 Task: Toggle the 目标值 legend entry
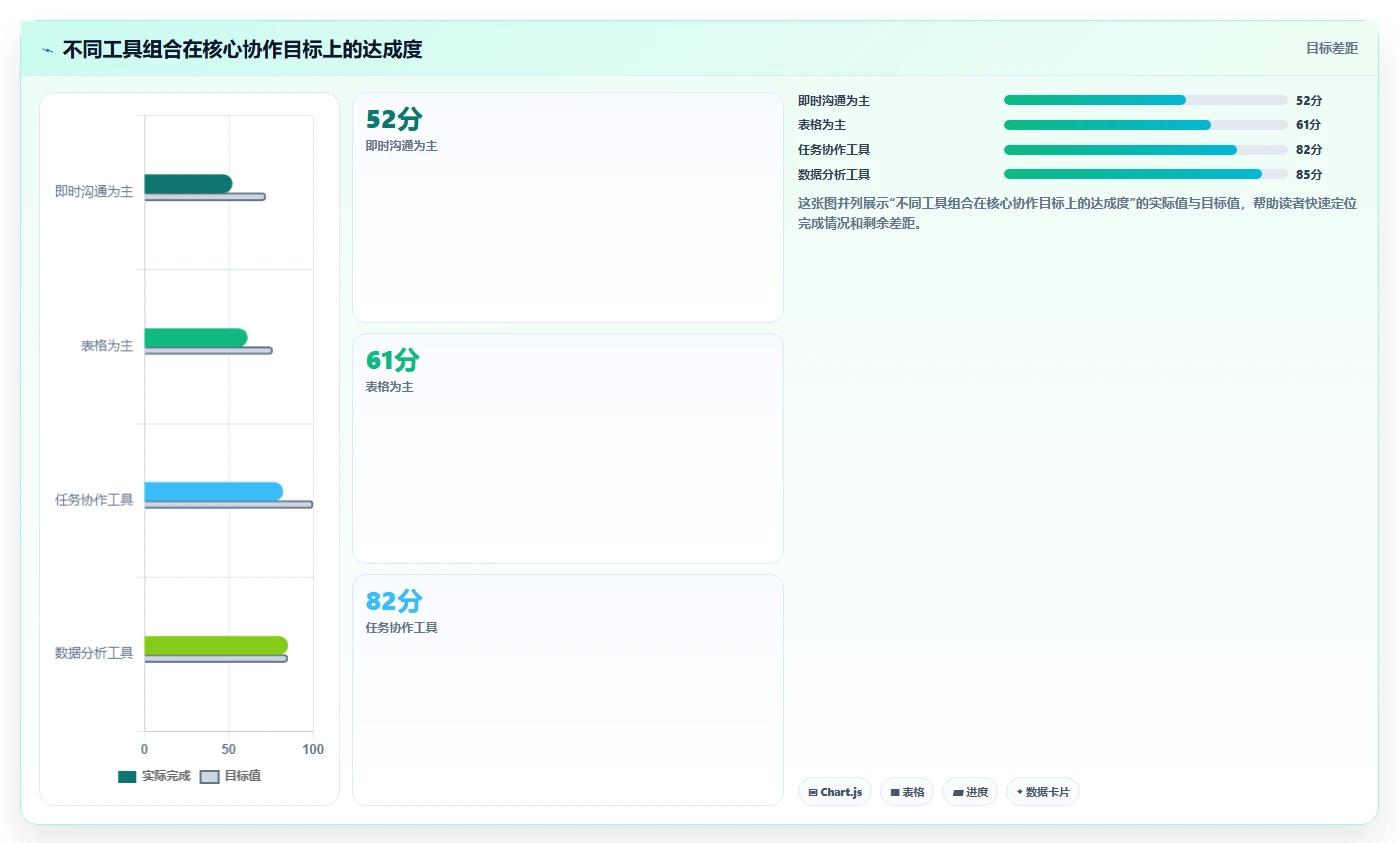(x=231, y=776)
